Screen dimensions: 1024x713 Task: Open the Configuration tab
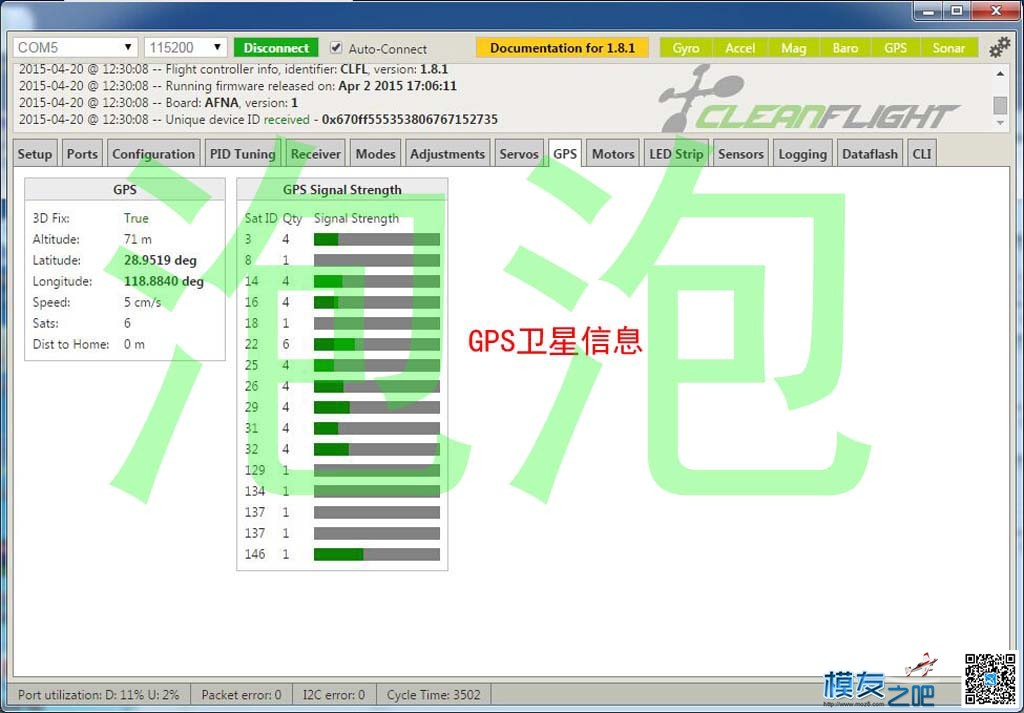[x=153, y=154]
